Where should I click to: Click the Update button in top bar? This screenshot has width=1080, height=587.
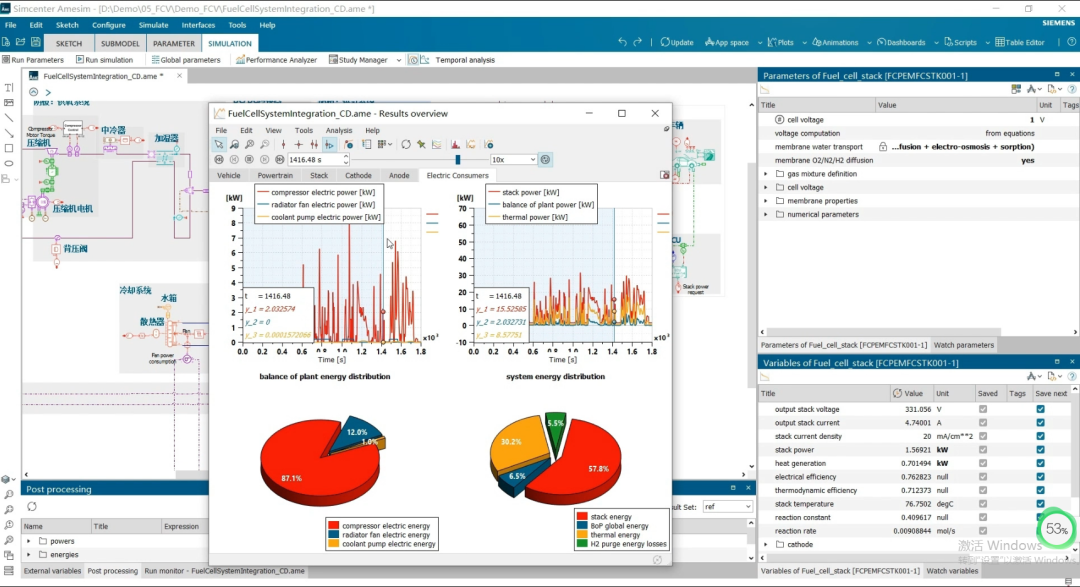click(x=677, y=42)
